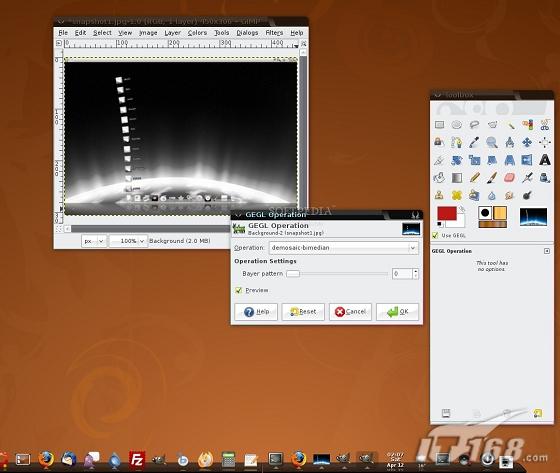Open the Operation combo box

pos(343,248)
